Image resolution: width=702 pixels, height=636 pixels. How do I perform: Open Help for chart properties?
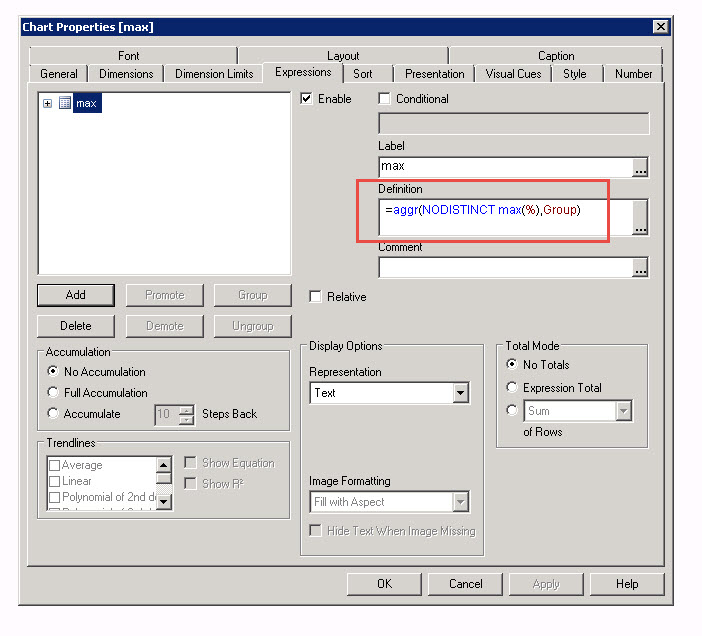(x=627, y=584)
